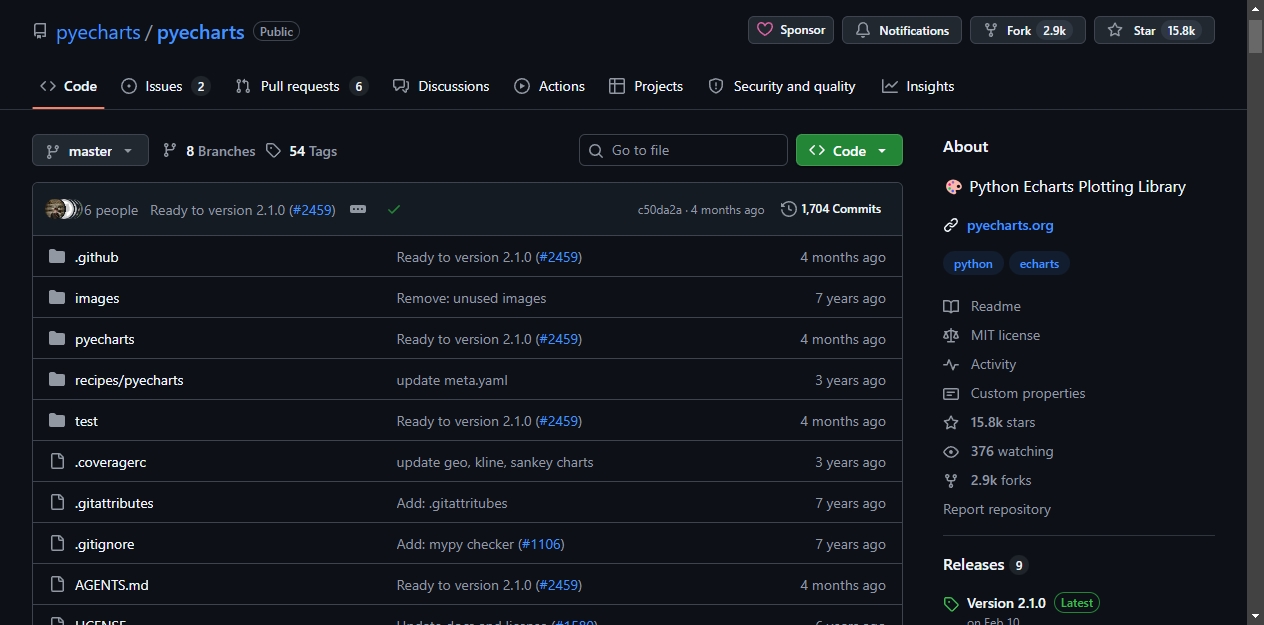Expand the master branch dropdown

(90, 151)
